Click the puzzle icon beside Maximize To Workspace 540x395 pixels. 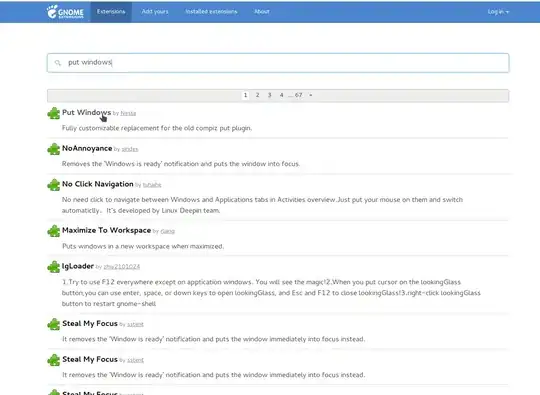pos(54,231)
